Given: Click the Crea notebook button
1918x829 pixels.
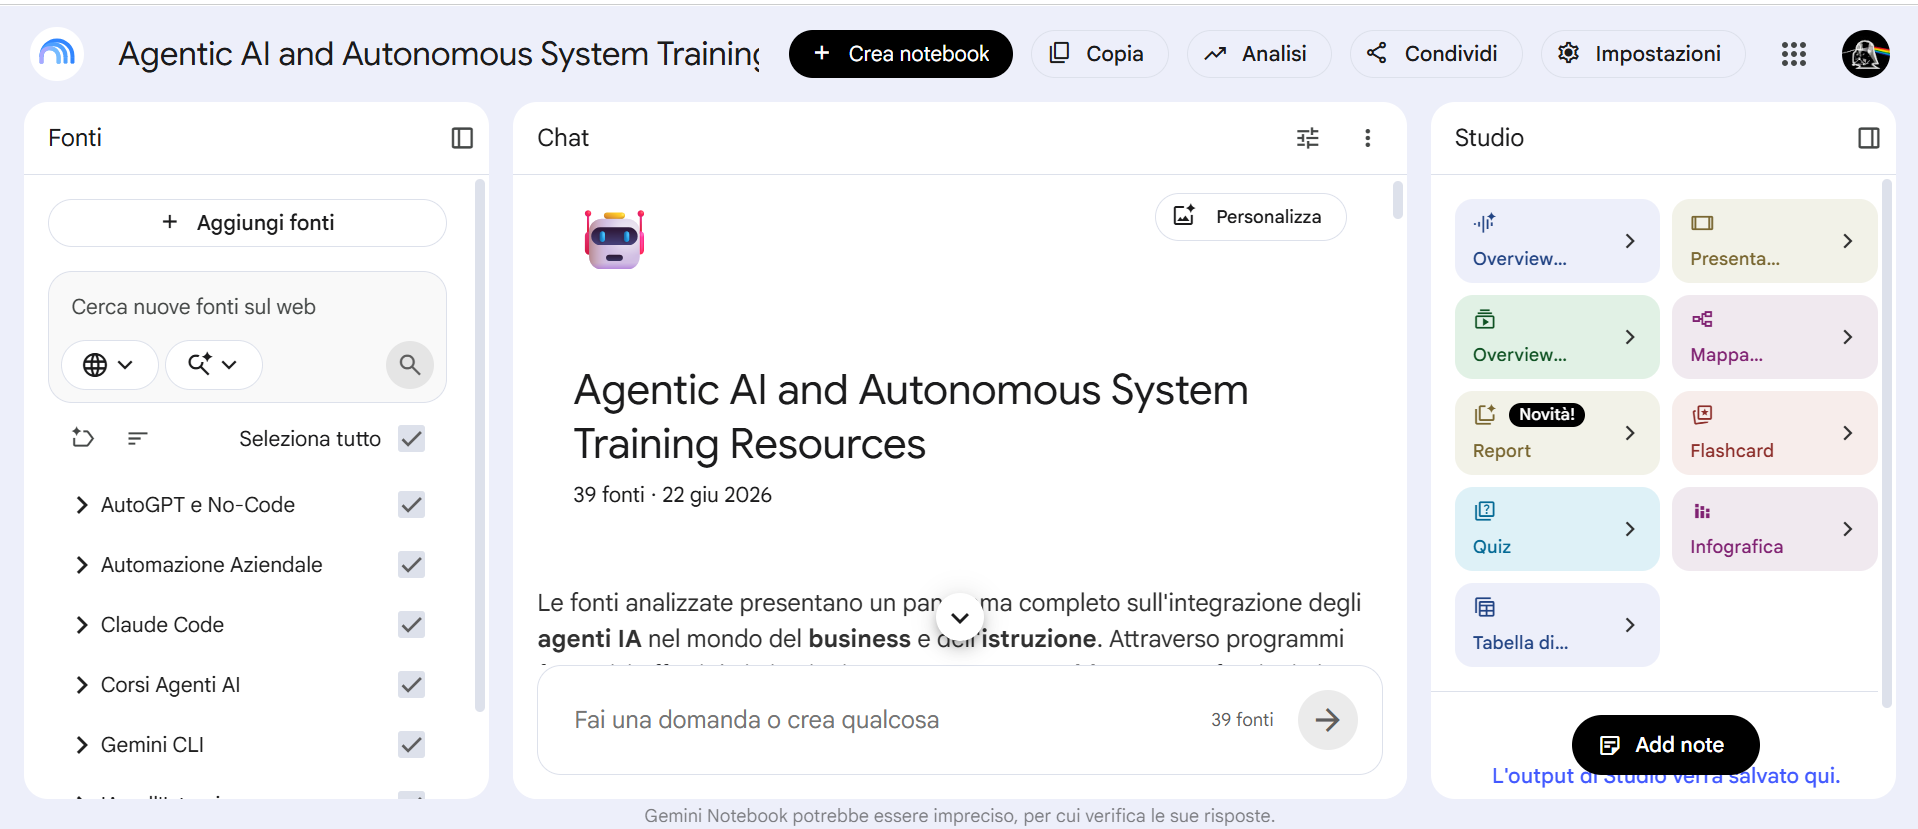Looking at the screenshot, I should coord(900,54).
